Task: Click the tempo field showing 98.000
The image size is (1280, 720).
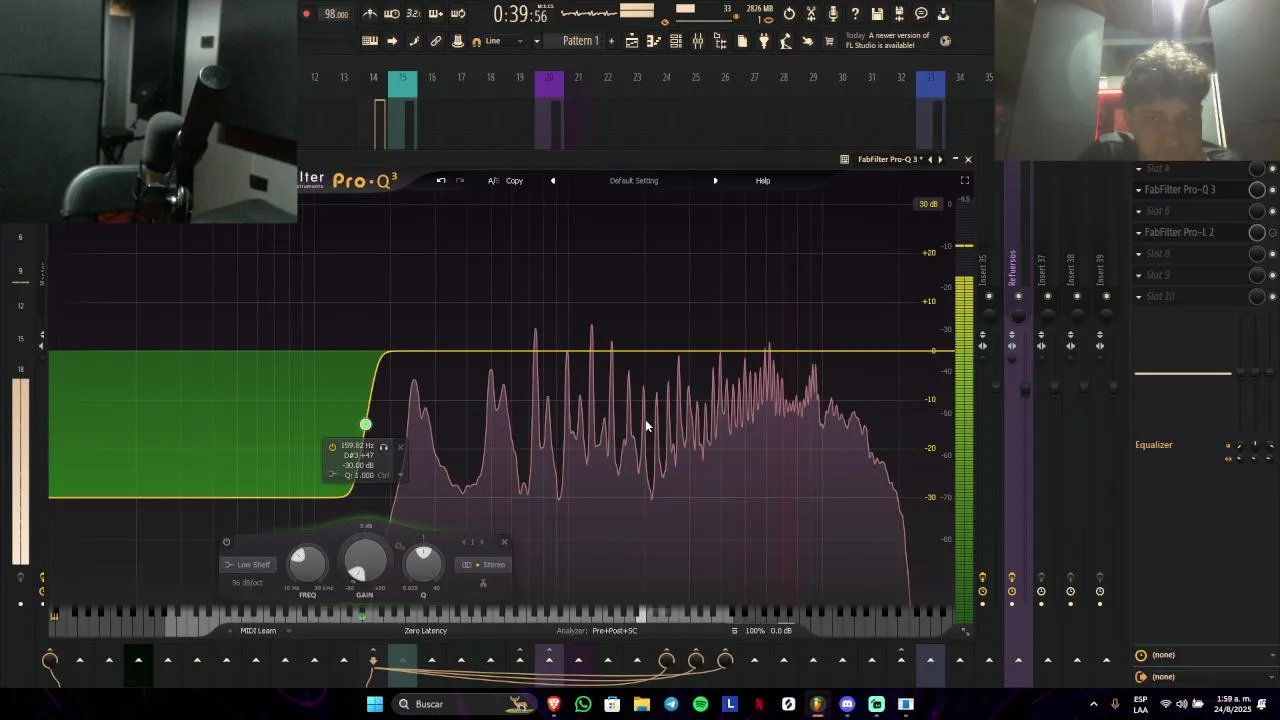Action: [x=337, y=14]
